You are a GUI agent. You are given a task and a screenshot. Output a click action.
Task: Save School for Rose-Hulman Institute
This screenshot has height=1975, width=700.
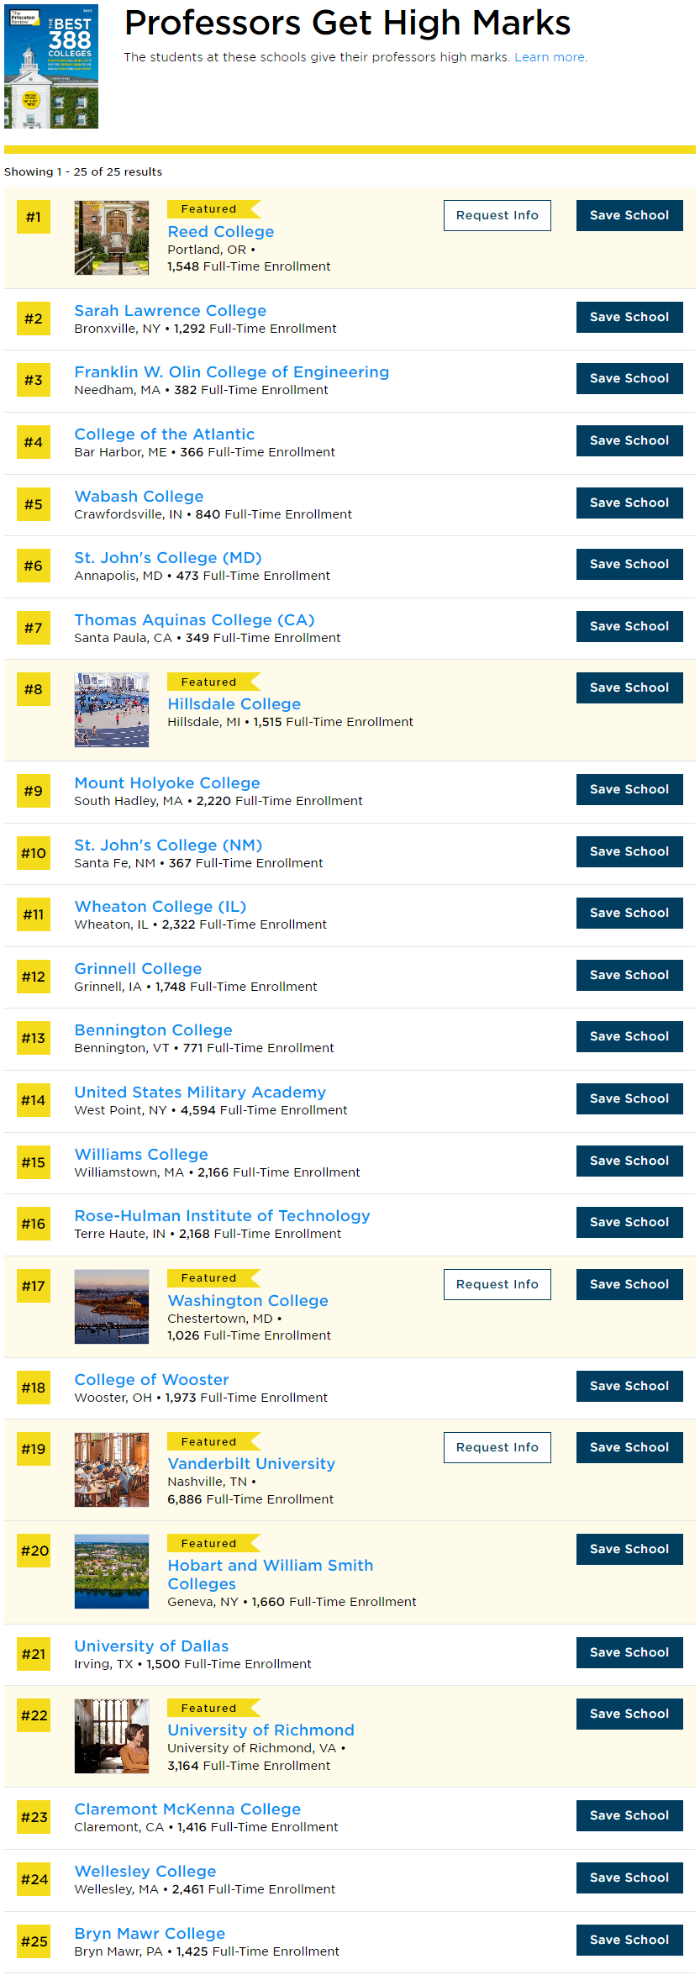[x=629, y=1222]
